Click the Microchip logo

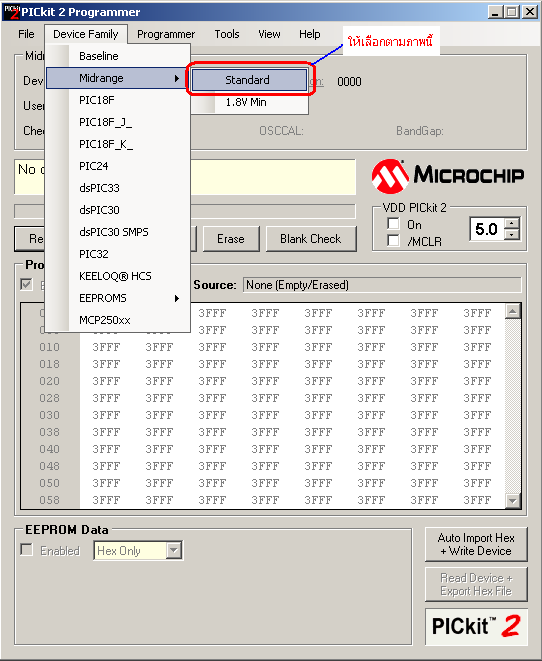448,176
